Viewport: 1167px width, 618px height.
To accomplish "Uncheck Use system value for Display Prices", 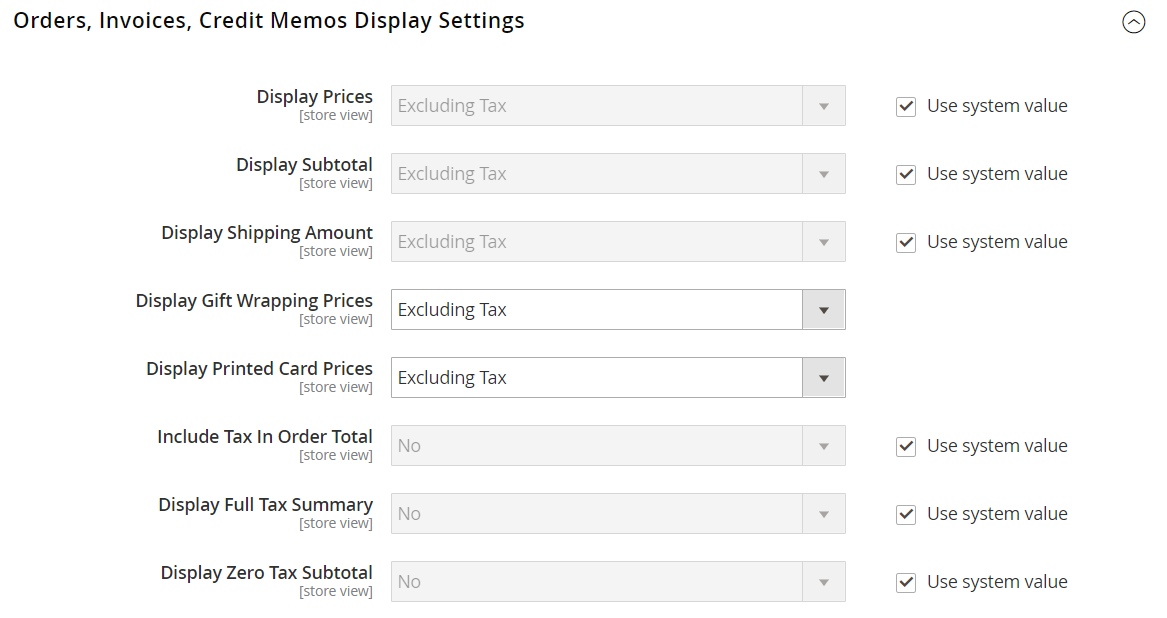I will pos(906,106).
